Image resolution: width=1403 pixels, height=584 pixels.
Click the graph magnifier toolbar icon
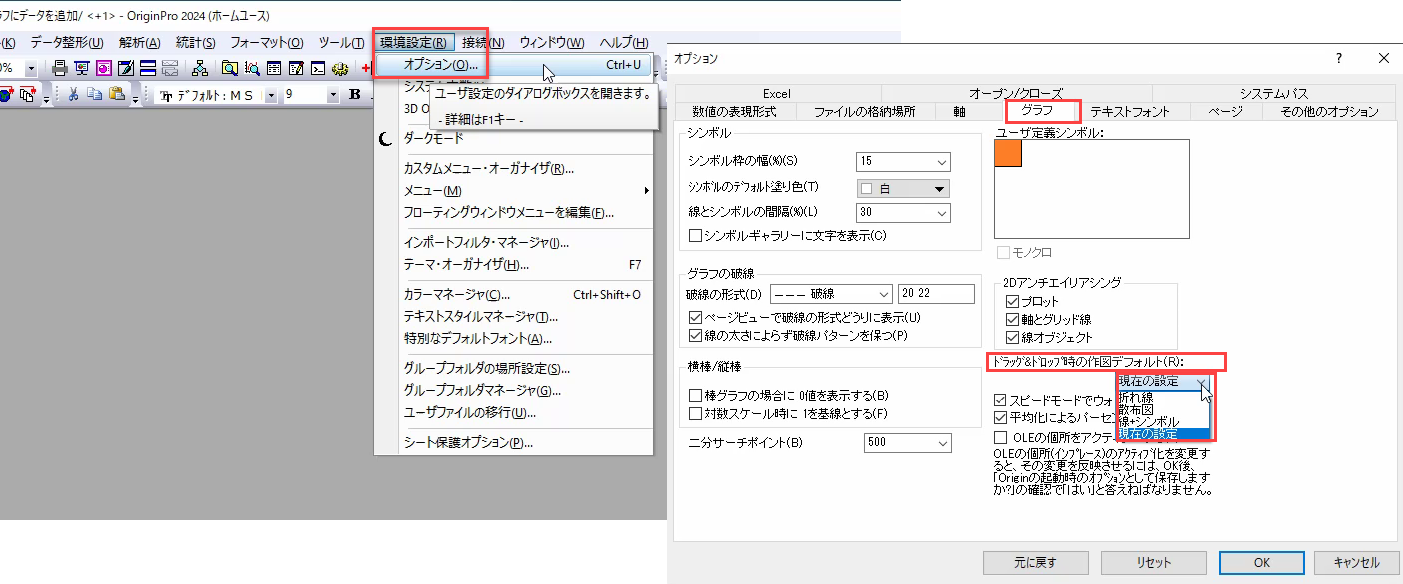(252, 68)
